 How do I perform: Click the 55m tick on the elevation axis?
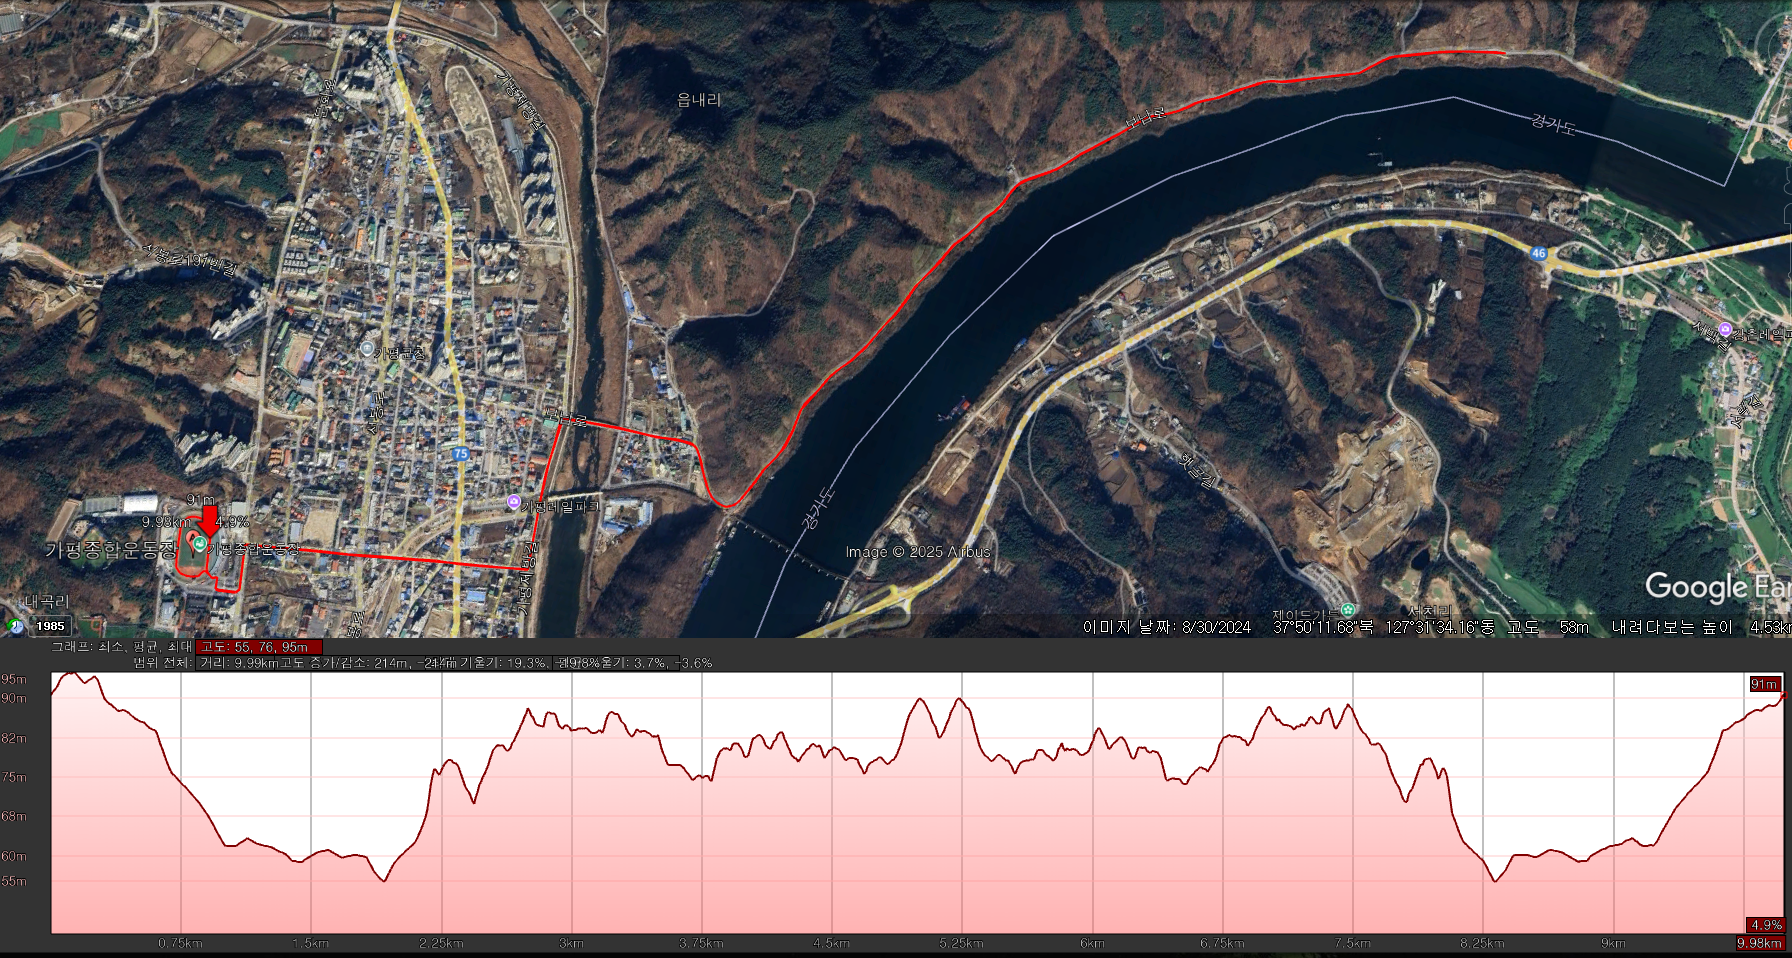point(14,881)
